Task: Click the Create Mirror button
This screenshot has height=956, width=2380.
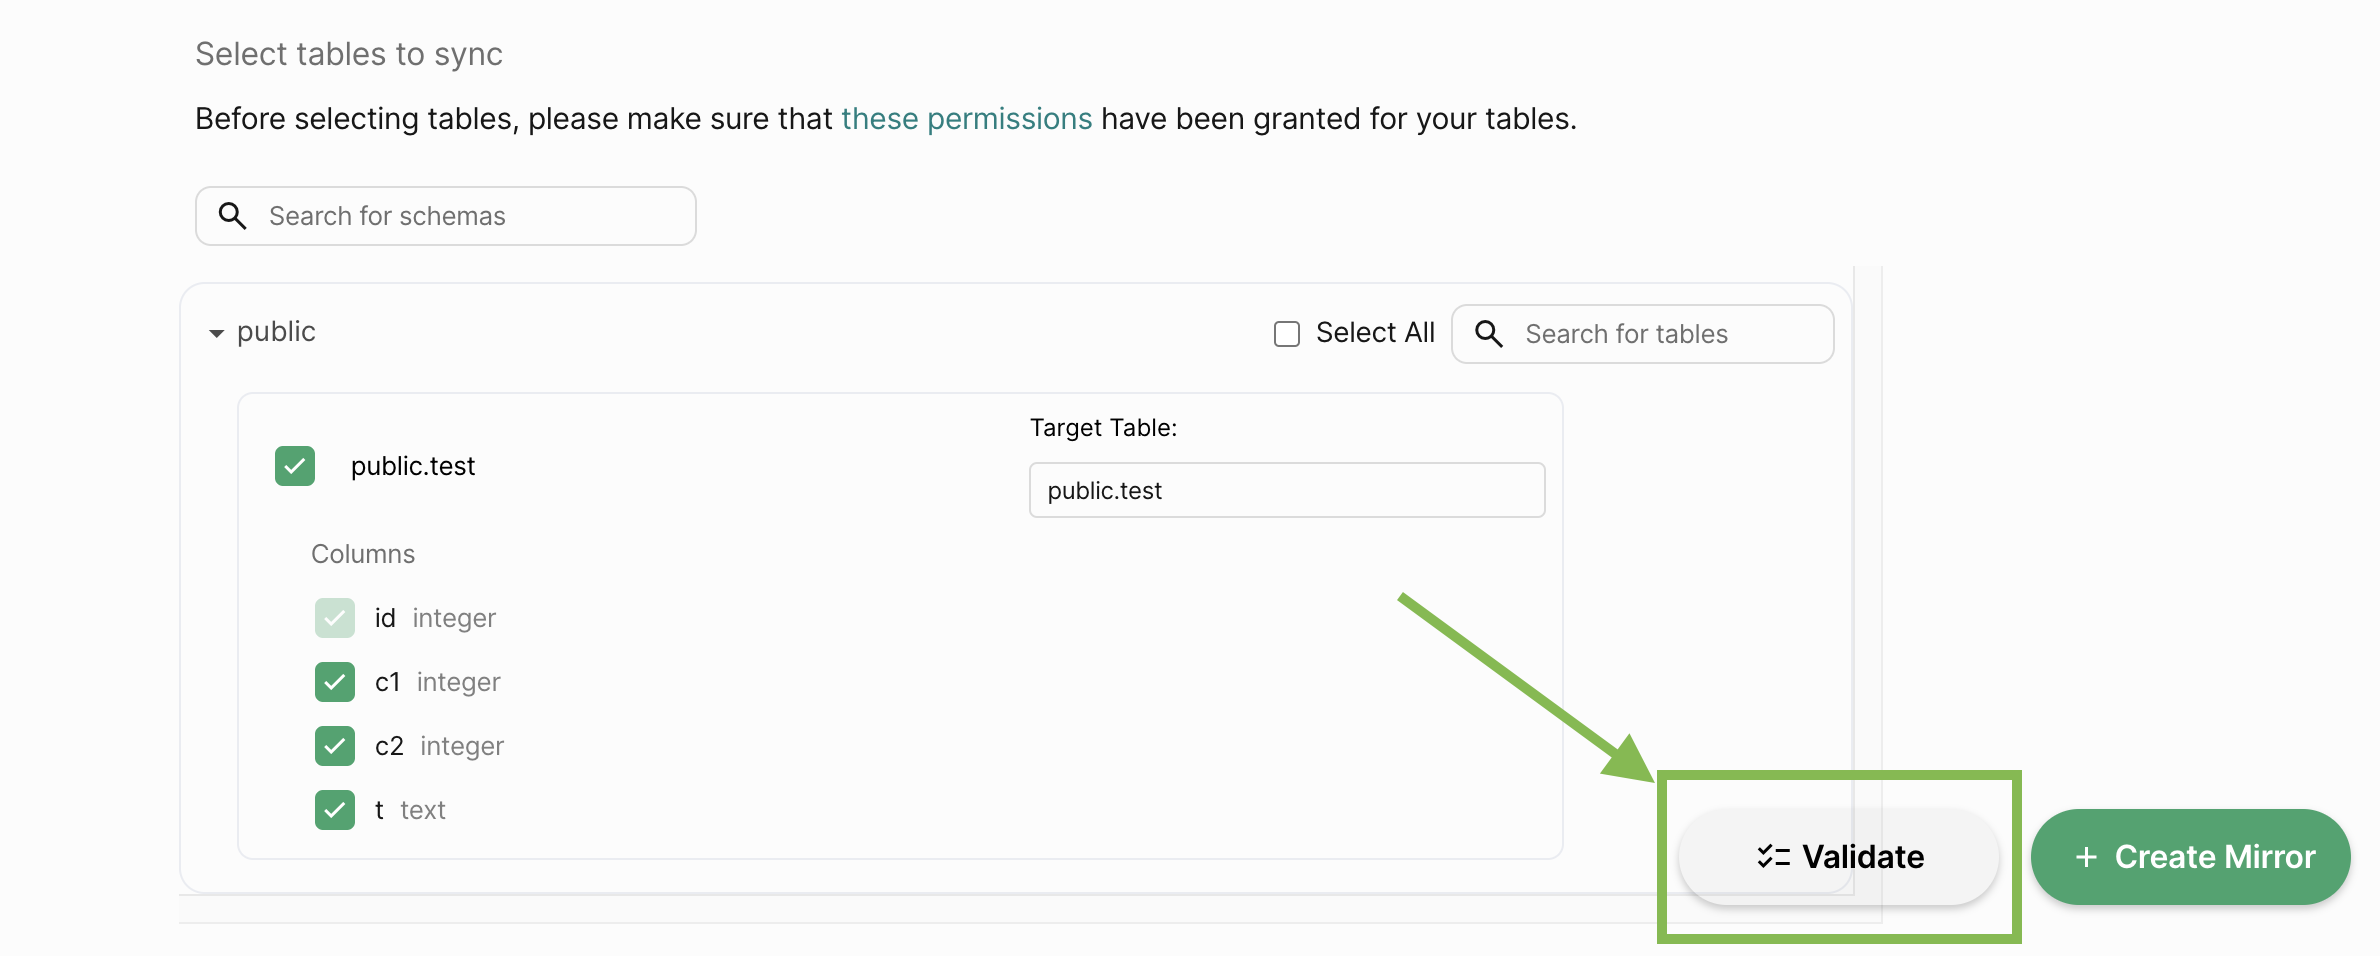Action: click(x=2190, y=857)
